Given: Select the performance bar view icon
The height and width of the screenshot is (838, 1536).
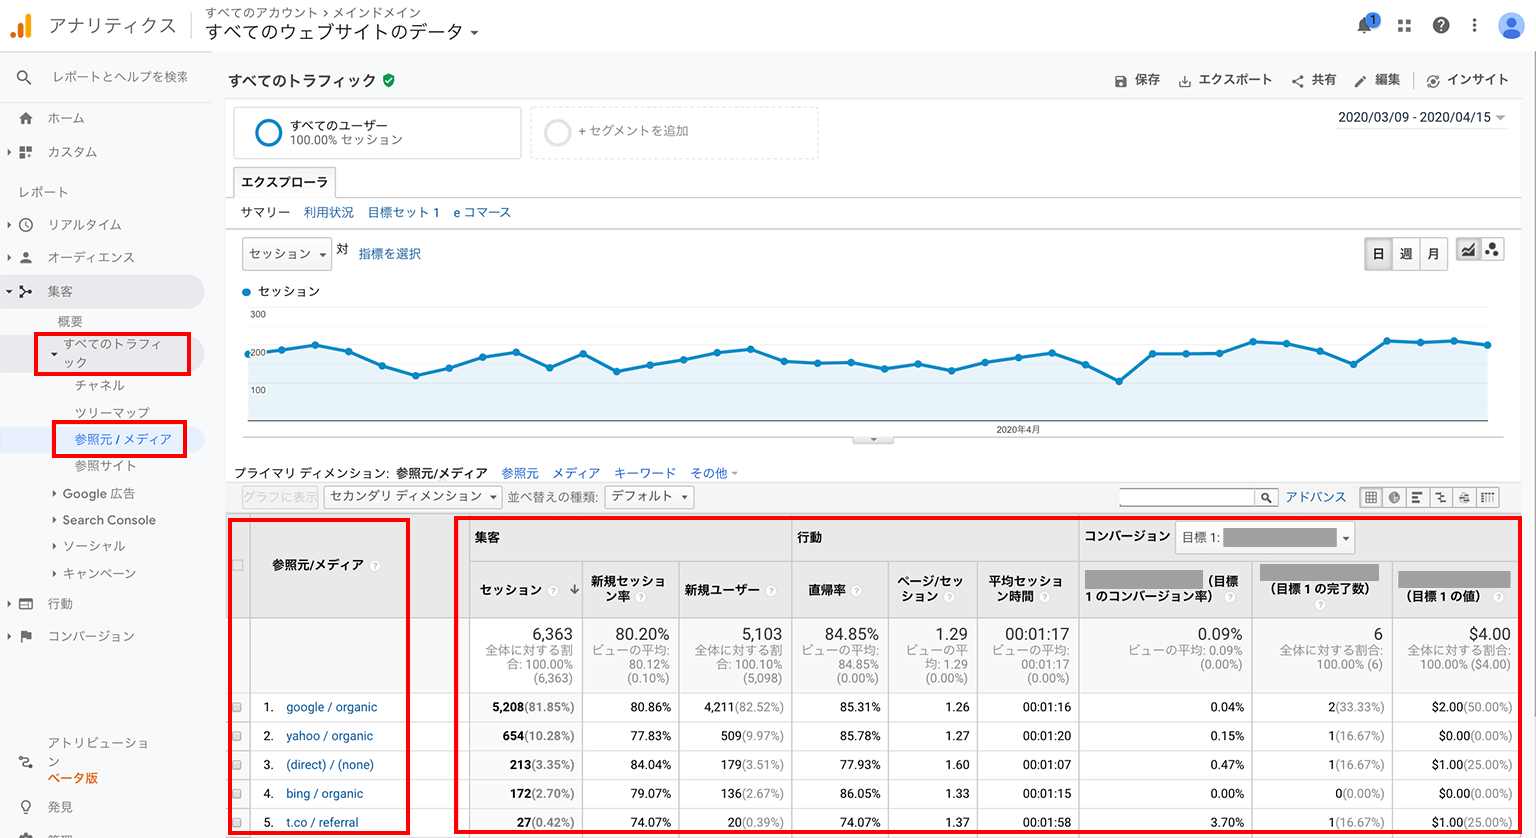Looking at the screenshot, I should (x=1417, y=497).
